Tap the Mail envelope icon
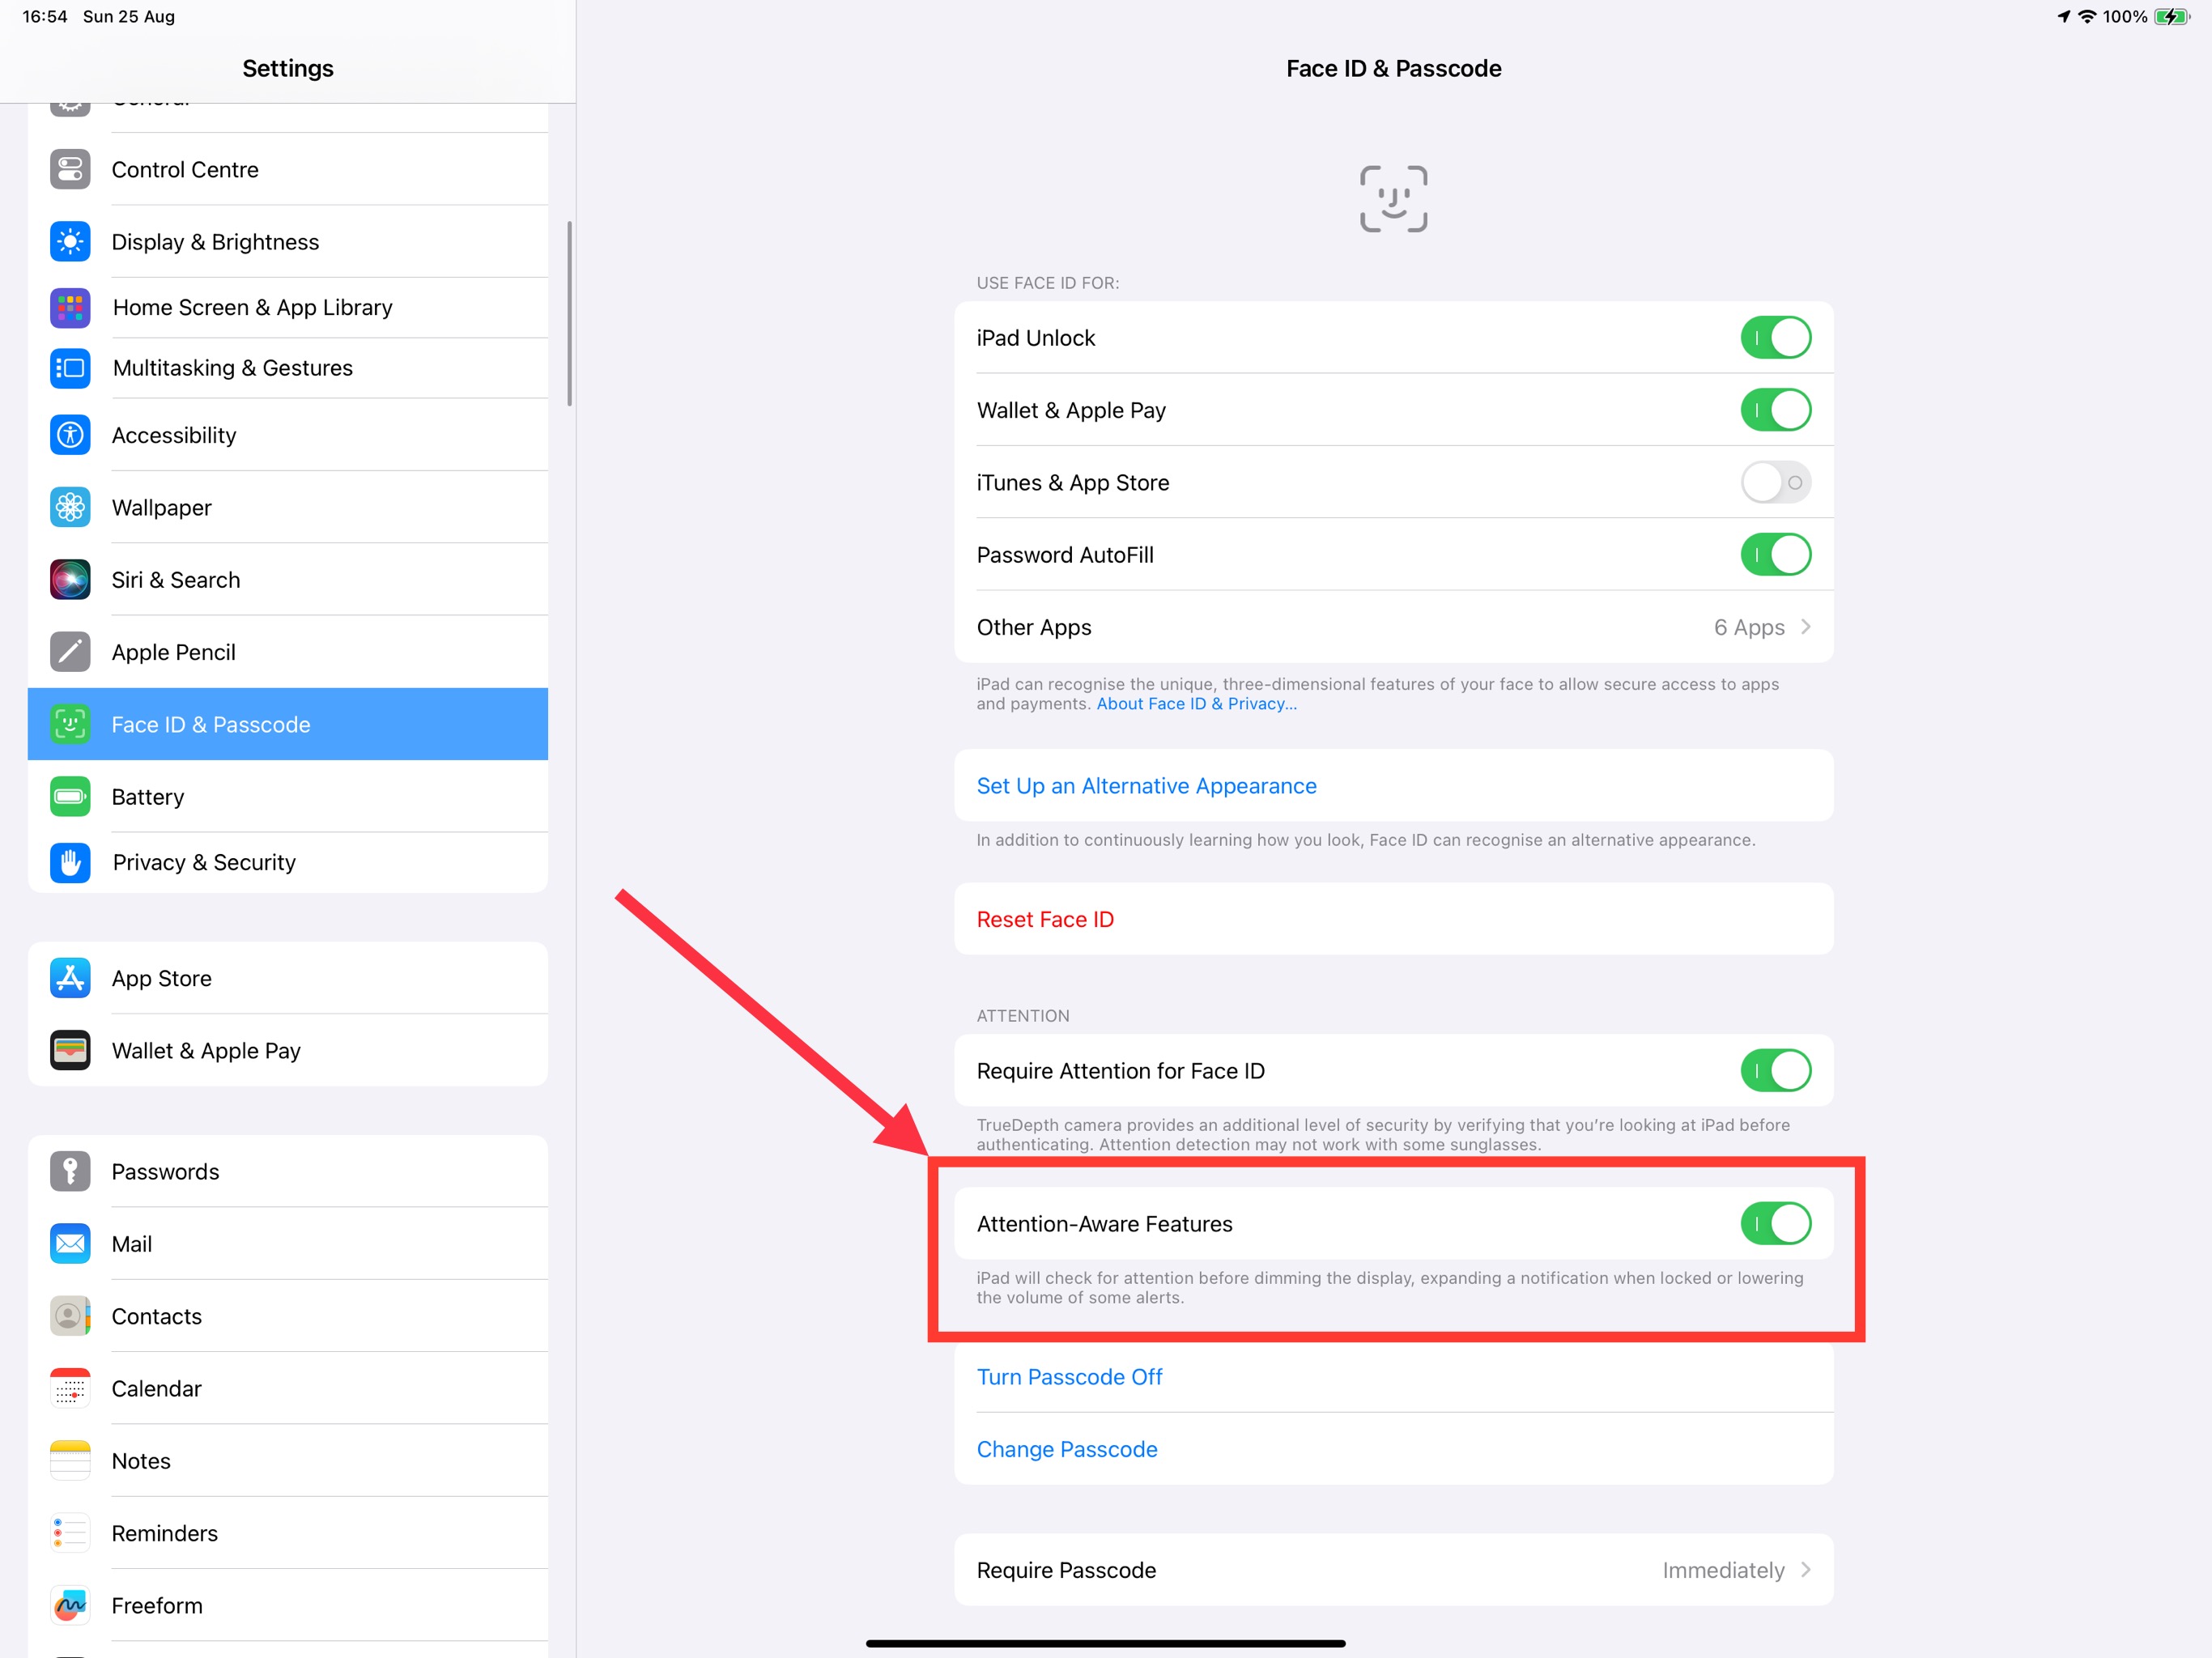The width and height of the screenshot is (2212, 1658). [70, 1244]
